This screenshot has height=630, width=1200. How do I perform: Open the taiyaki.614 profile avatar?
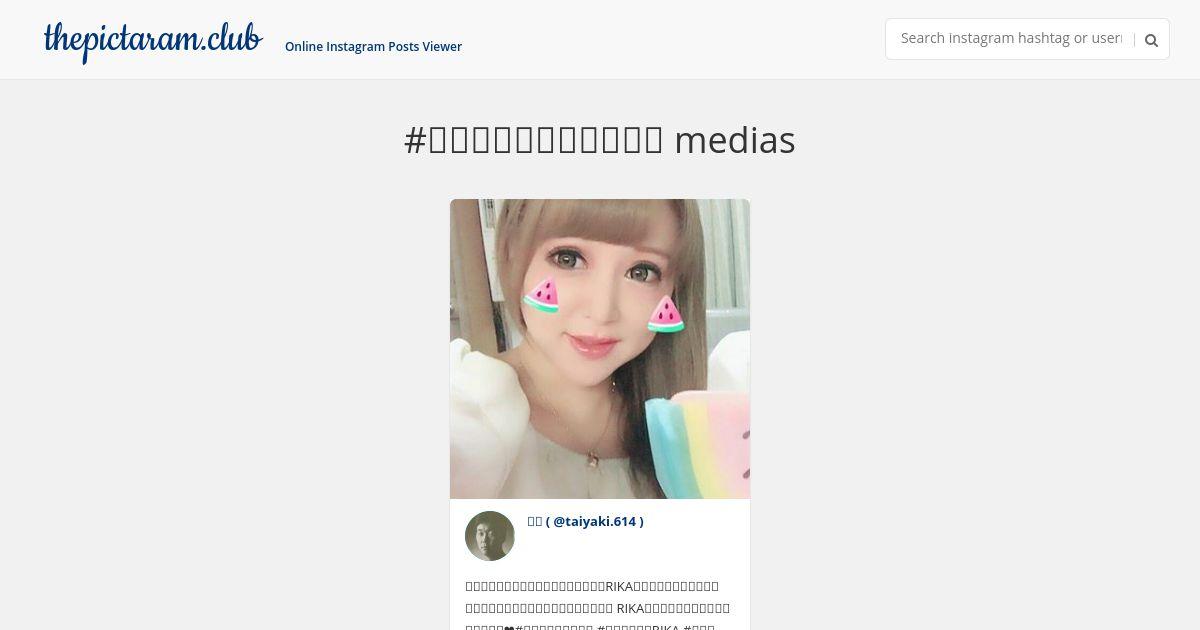490,536
